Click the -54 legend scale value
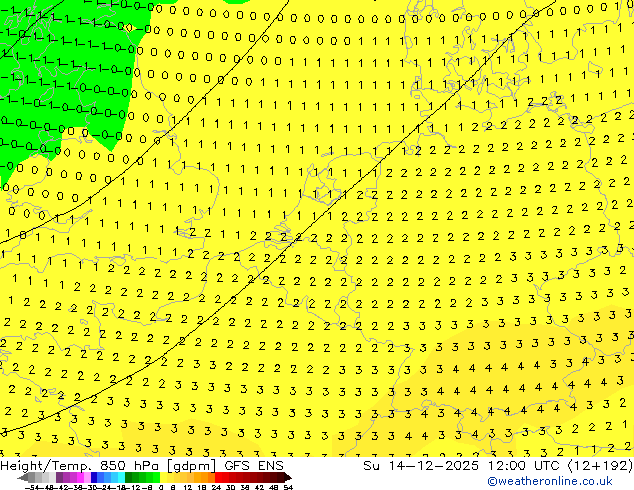634x490 pixels. pyautogui.click(x=32, y=487)
